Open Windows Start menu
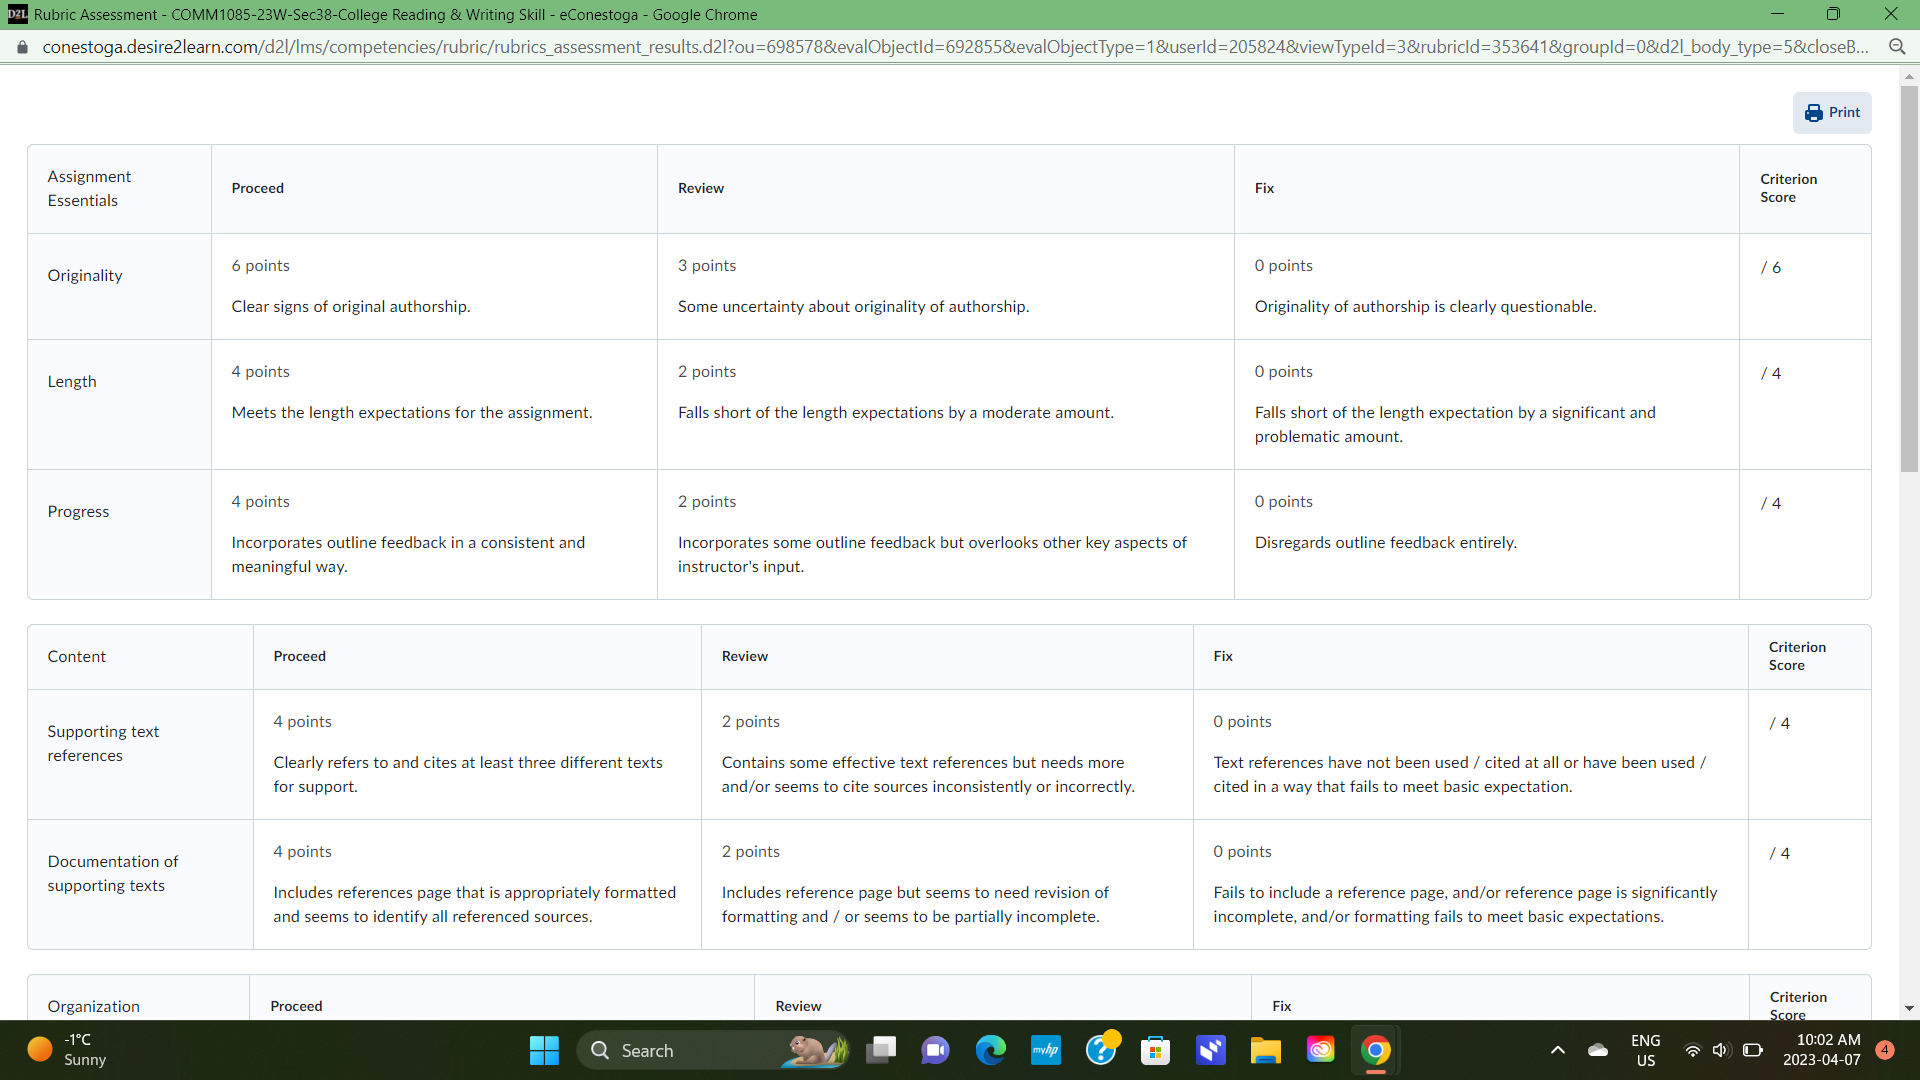The image size is (1920, 1080). click(x=544, y=1050)
